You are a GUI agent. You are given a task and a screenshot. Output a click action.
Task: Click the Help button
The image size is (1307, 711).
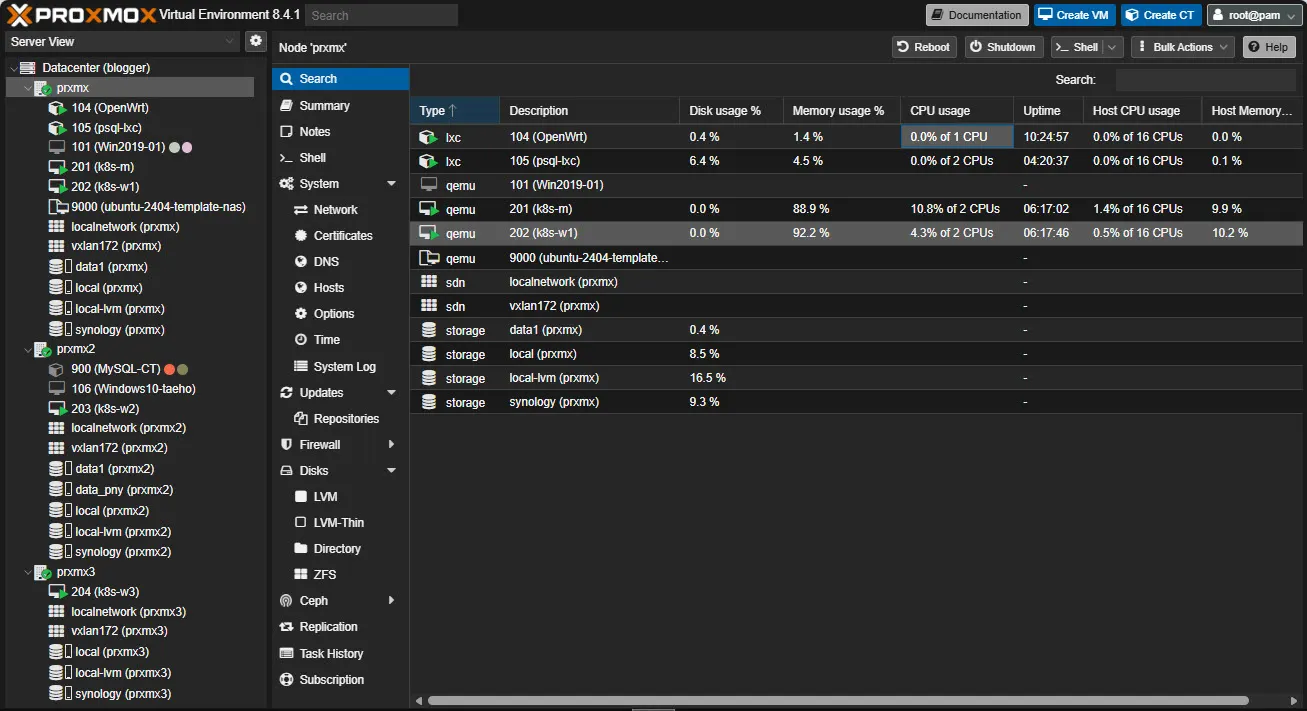[1269, 47]
